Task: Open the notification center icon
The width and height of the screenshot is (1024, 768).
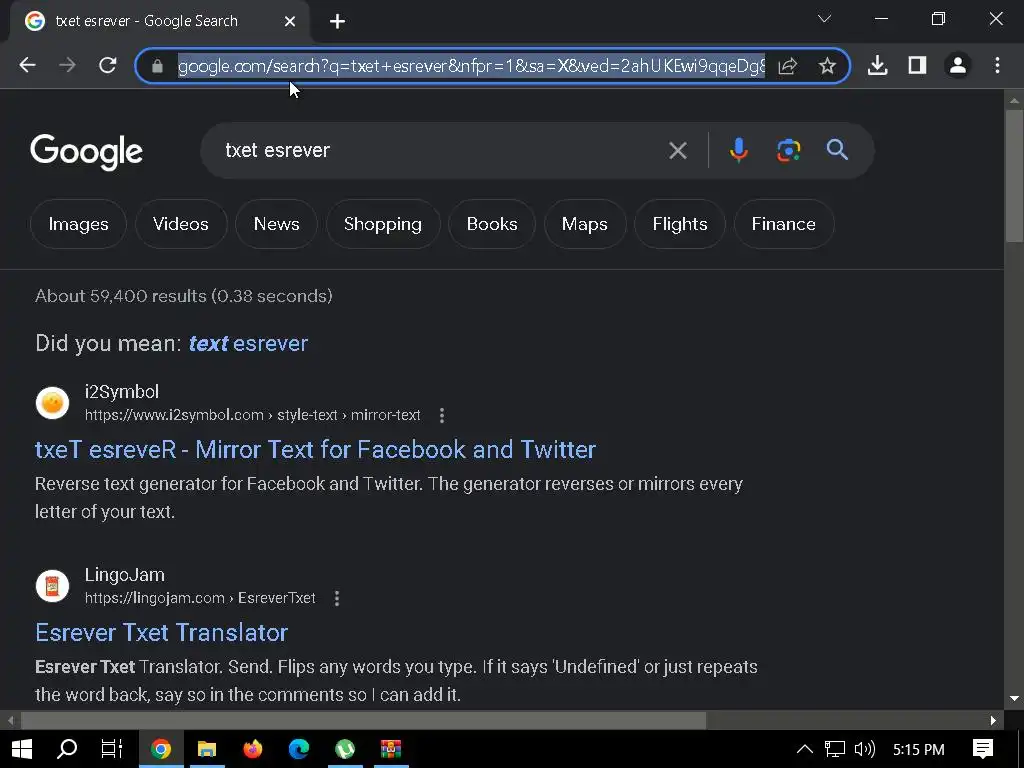Action: point(983,749)
